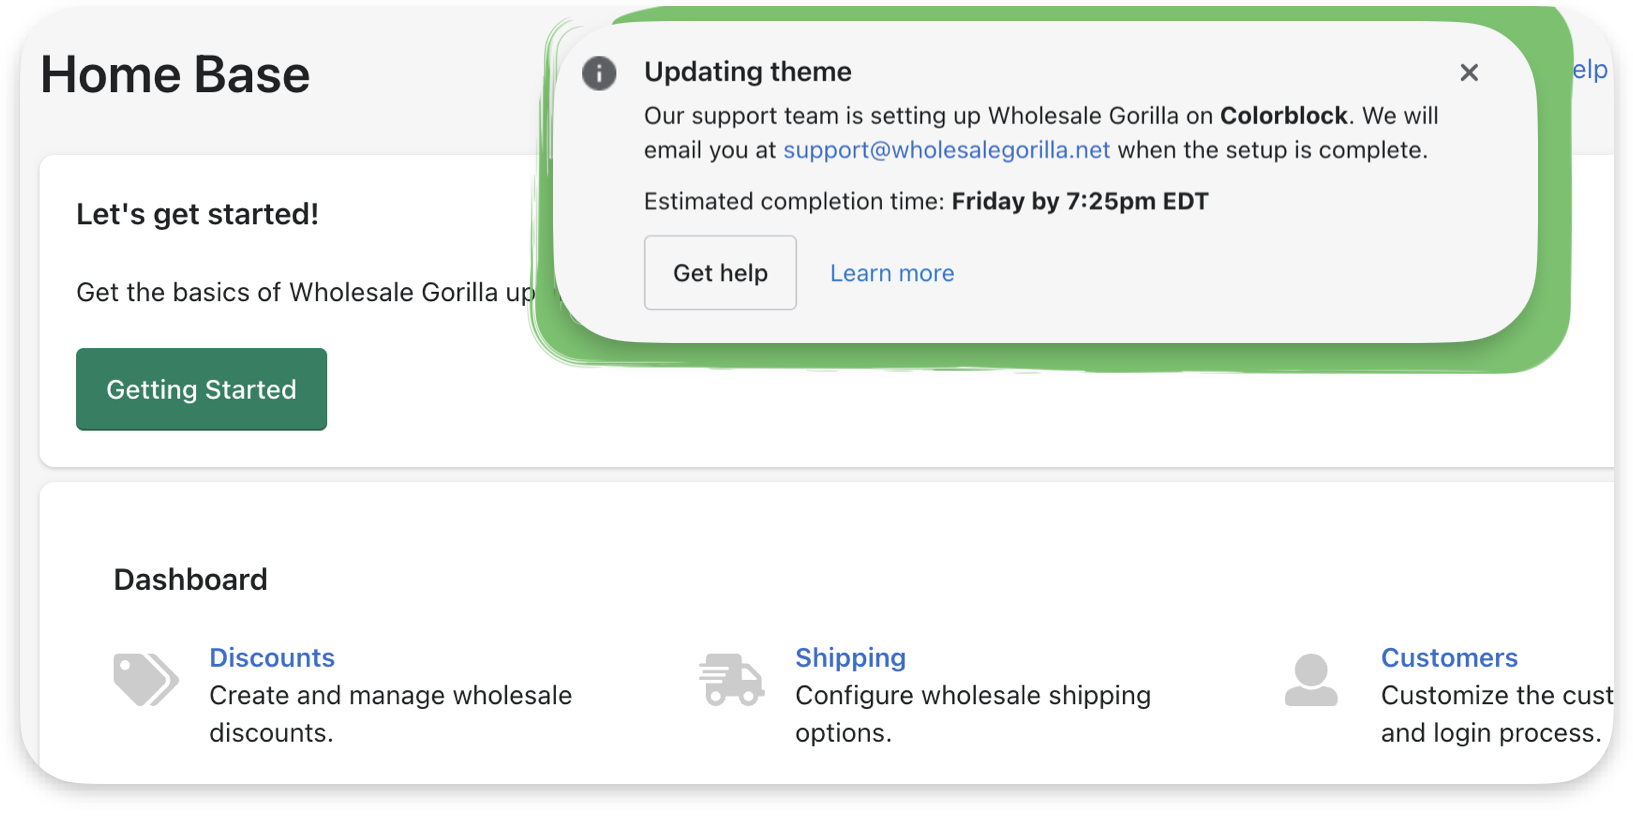Click the Updating theme banner title
1633x816 pixels.
(x=748, y=72)
